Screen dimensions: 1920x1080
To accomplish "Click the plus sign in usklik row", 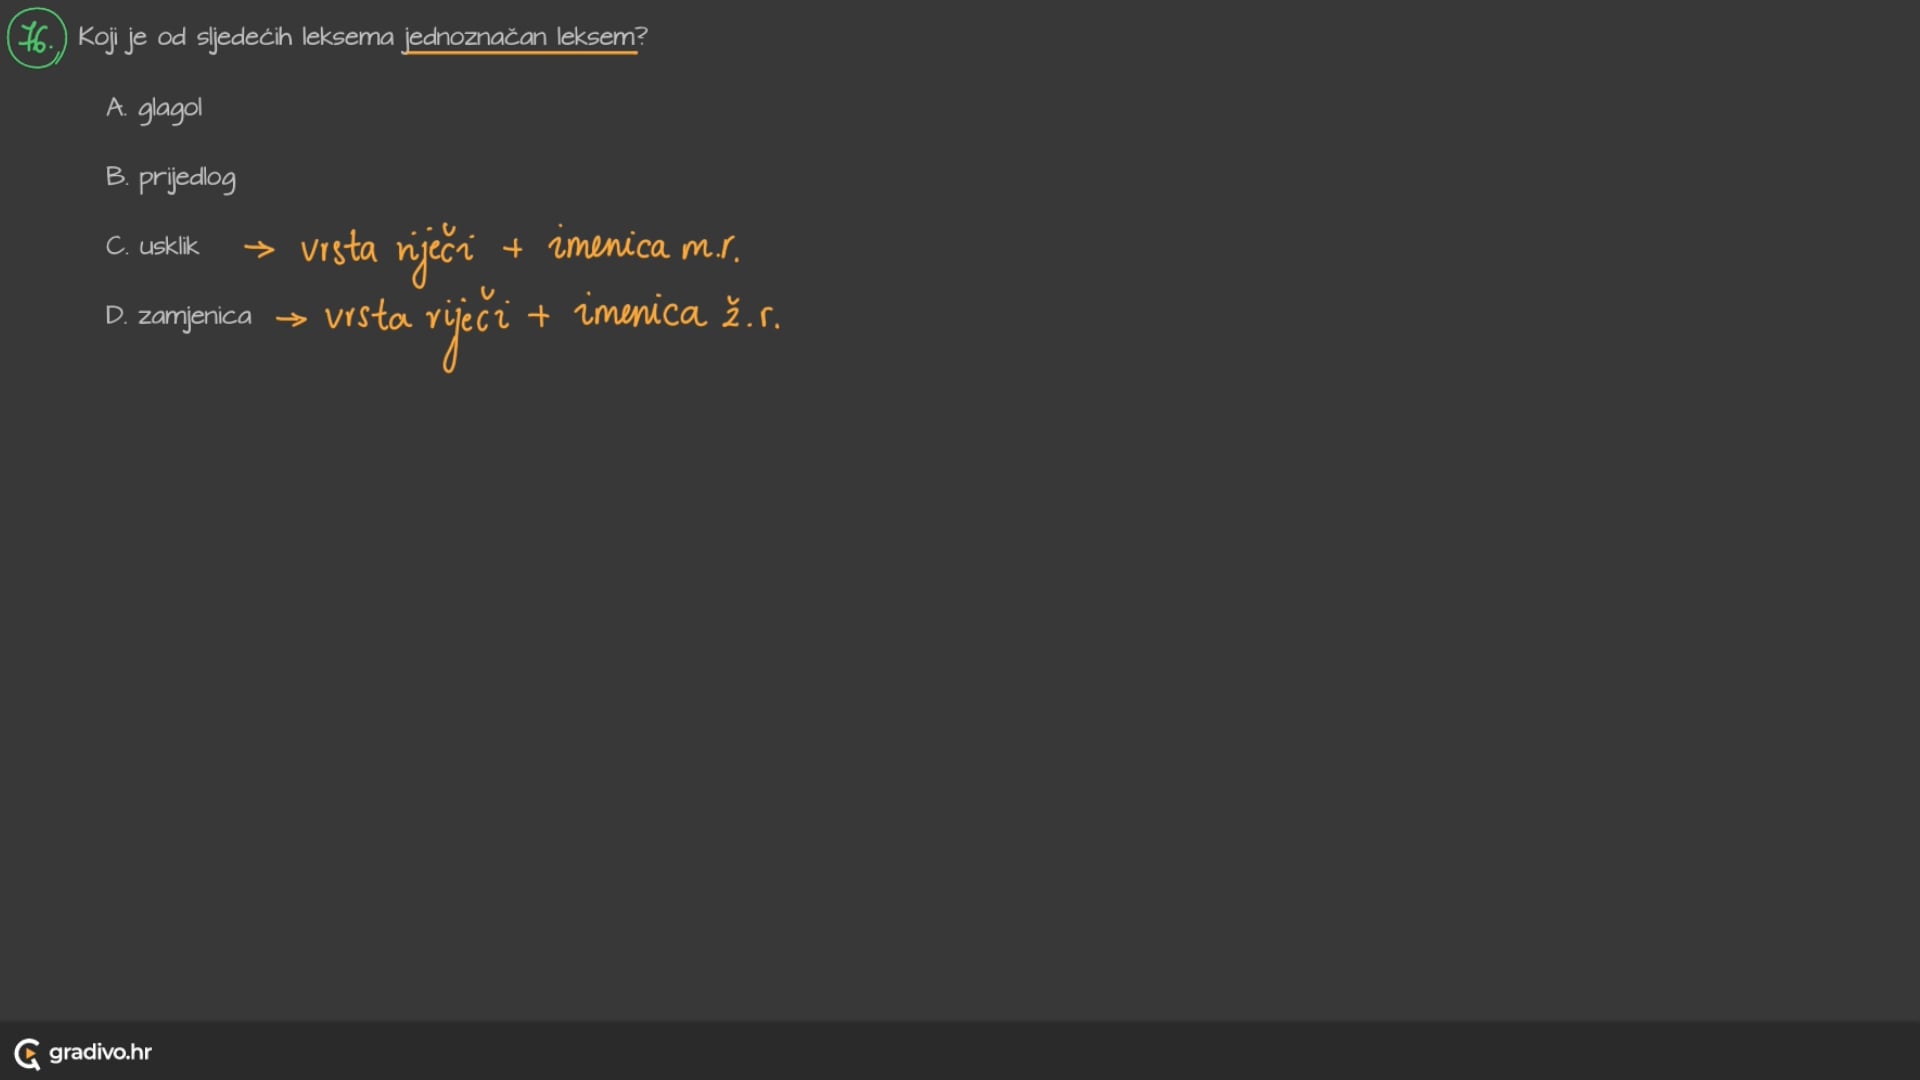I will pos(513,248).
